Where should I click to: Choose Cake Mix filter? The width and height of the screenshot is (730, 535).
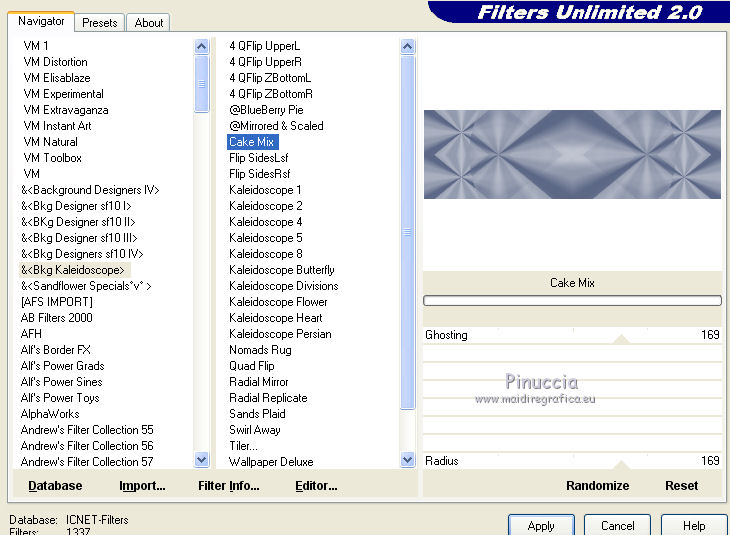pos(251,142)
